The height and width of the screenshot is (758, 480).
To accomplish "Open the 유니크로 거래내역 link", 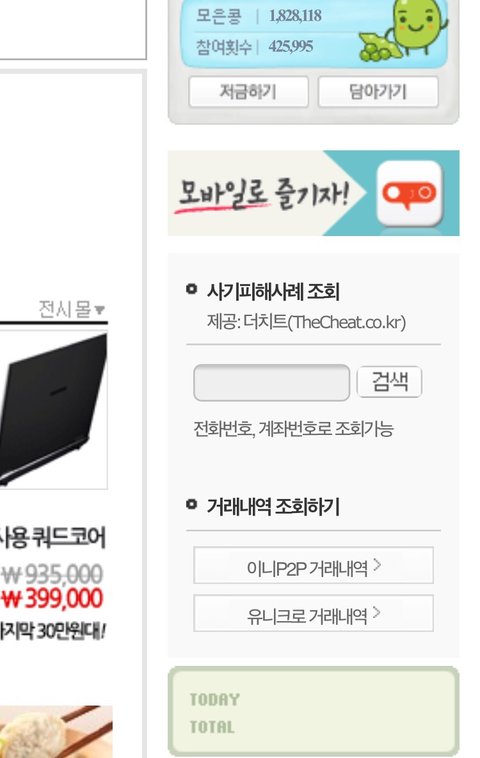I will [x=313, y=613].
